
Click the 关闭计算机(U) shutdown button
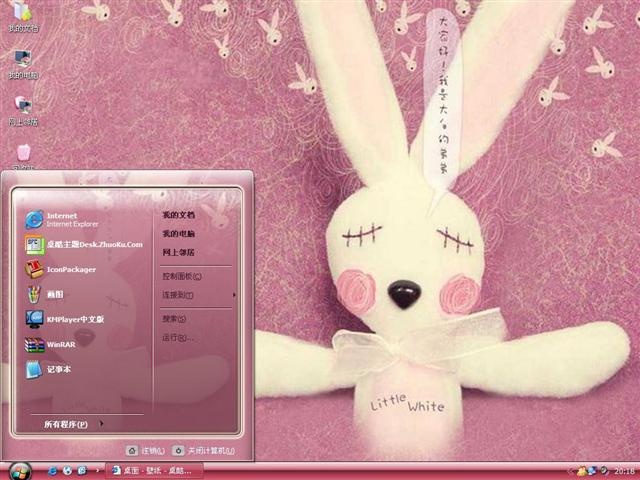[203, 451]
